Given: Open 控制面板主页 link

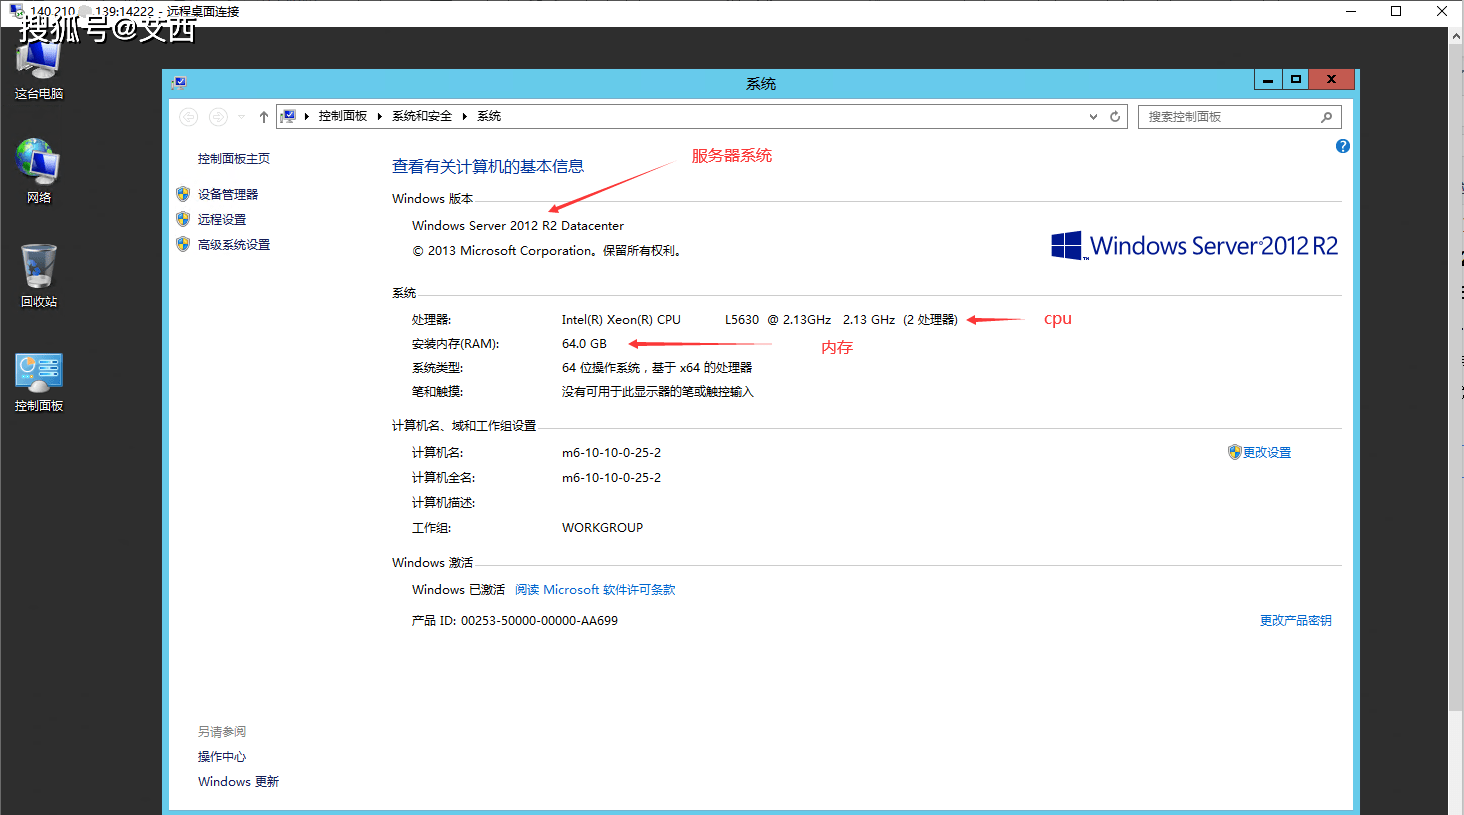Looking at the screenshot, I should point(233,158).
